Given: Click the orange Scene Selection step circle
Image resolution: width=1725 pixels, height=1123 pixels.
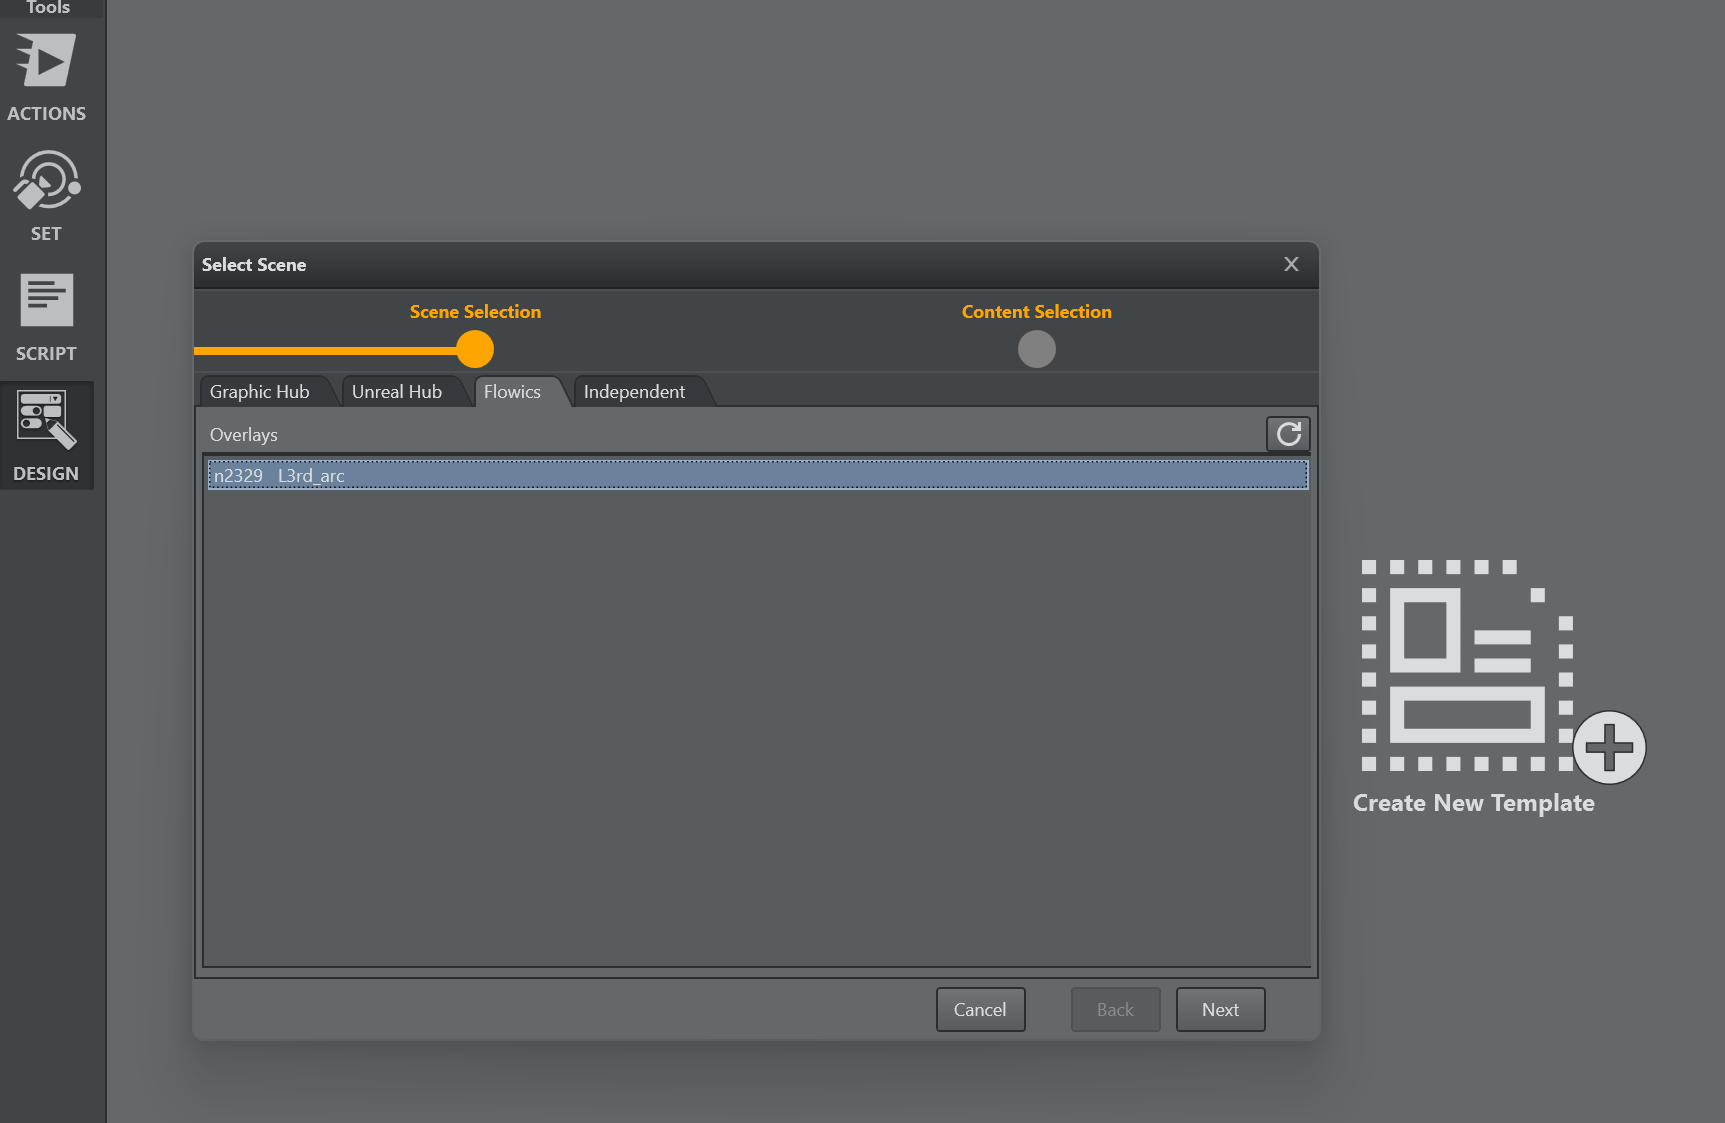Looking at the screenshot, I should click(x=475, y=349).
